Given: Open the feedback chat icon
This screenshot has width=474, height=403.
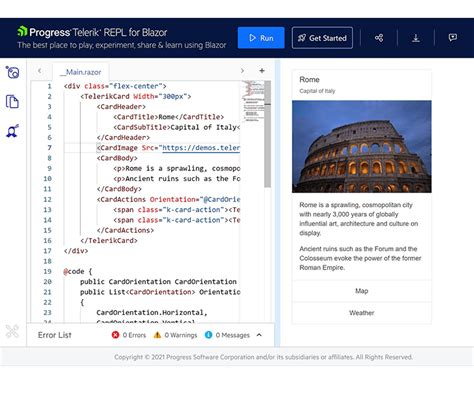Looking at the screenshot, I should [453, 37].
